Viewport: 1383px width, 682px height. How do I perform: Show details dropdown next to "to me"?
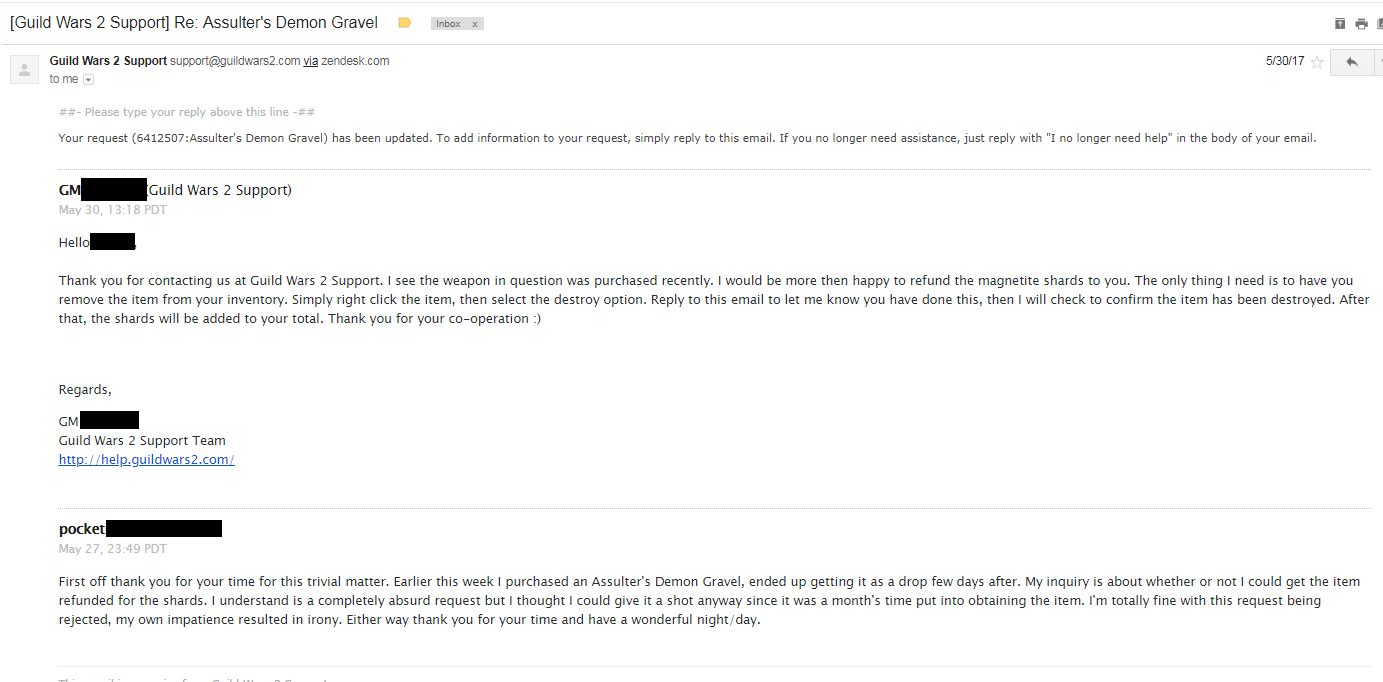click(x=88, y=79)
